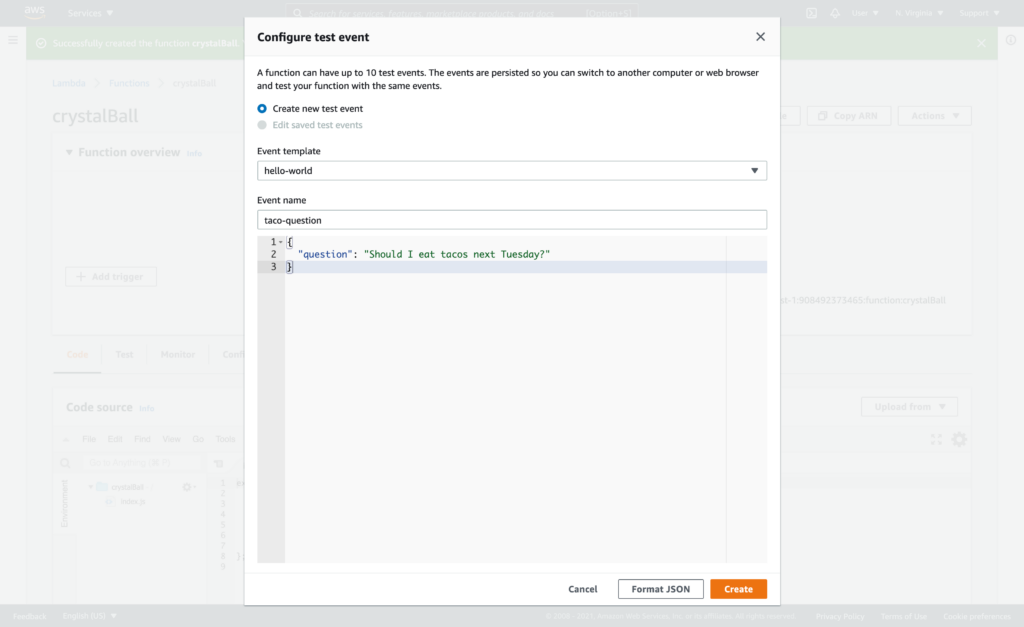The image size is (1024, 627).
Task: Open the Find menu in code editor
Action: [x=142, y=439]
